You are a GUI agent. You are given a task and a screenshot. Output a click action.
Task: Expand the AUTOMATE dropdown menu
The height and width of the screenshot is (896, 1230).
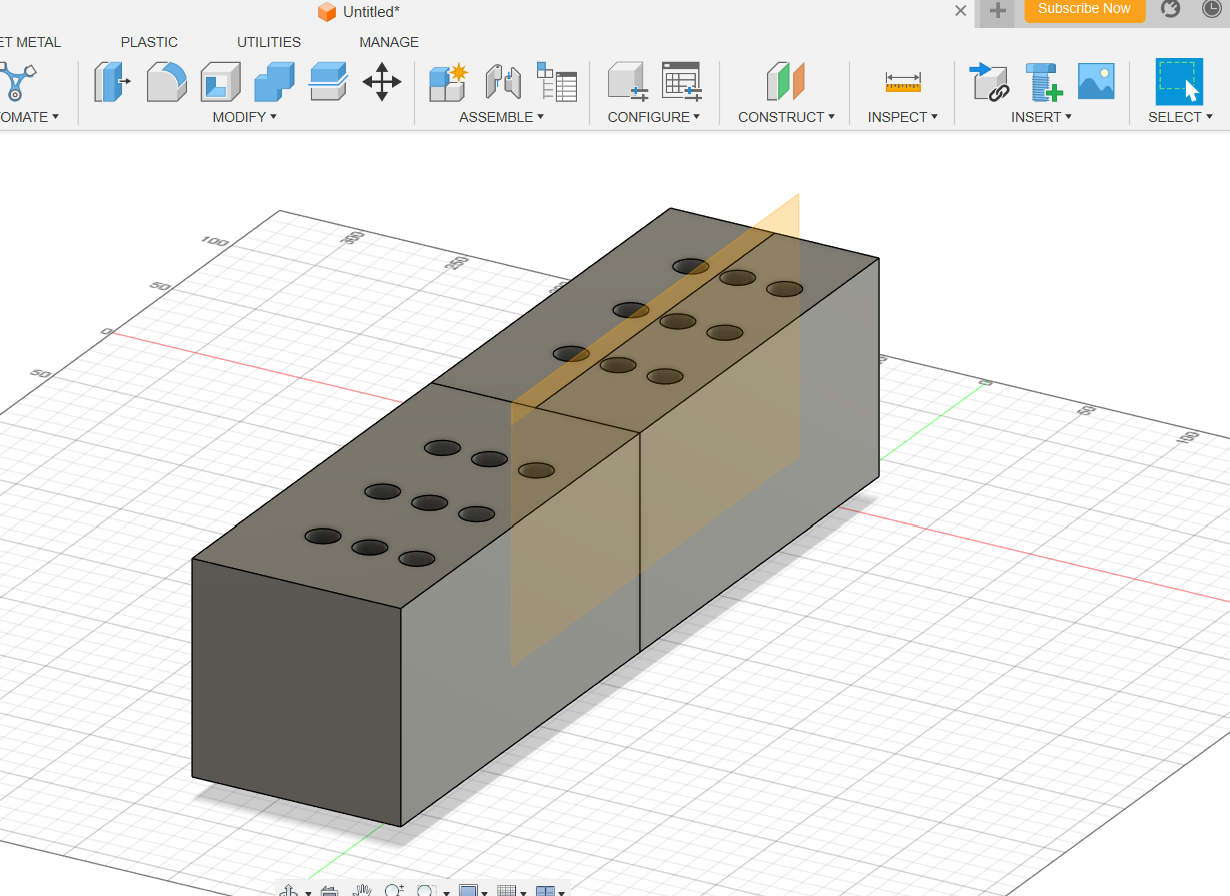coord(29,117)
